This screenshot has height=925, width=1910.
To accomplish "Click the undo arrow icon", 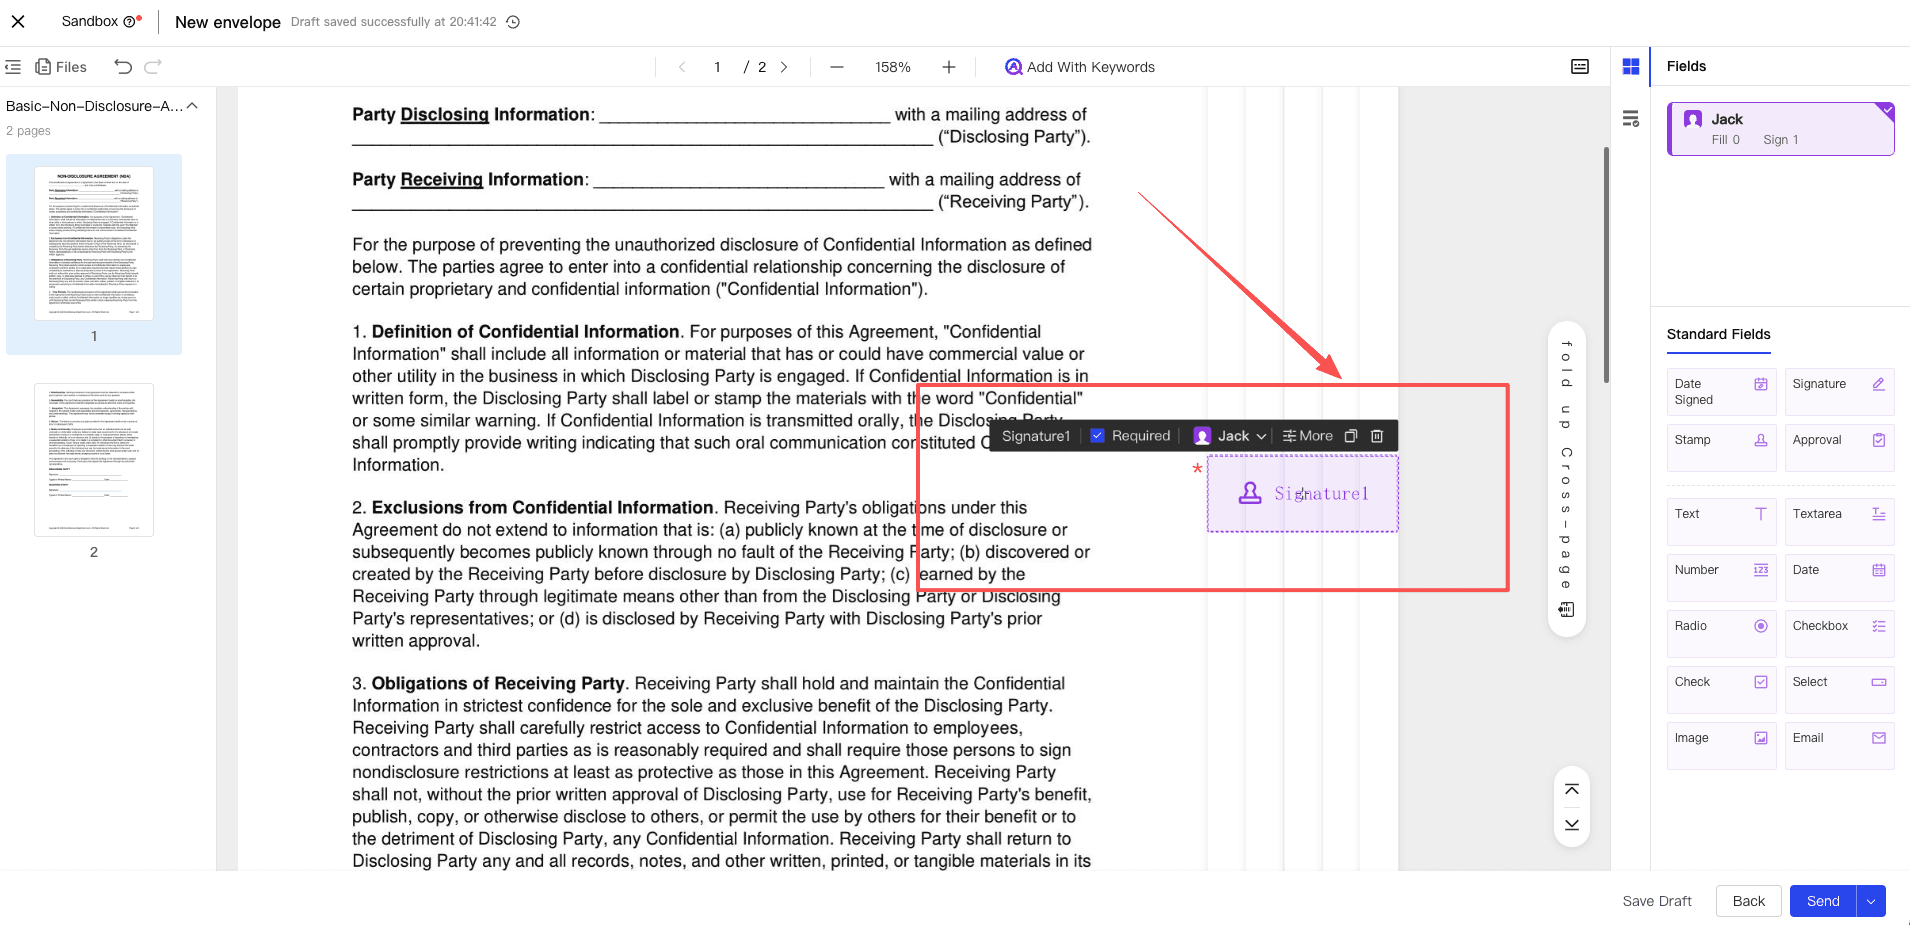I will click(123, 67).
